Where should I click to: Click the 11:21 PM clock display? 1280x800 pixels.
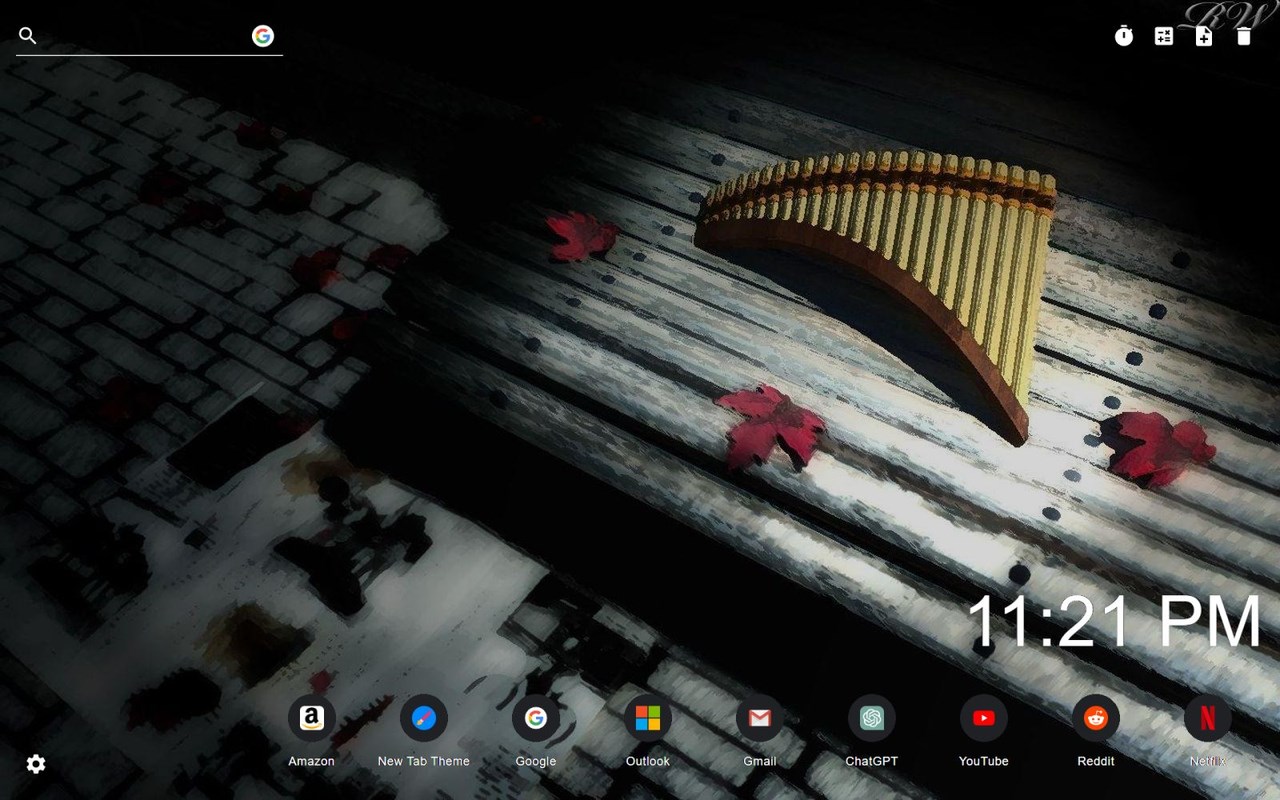(1115, 622)
